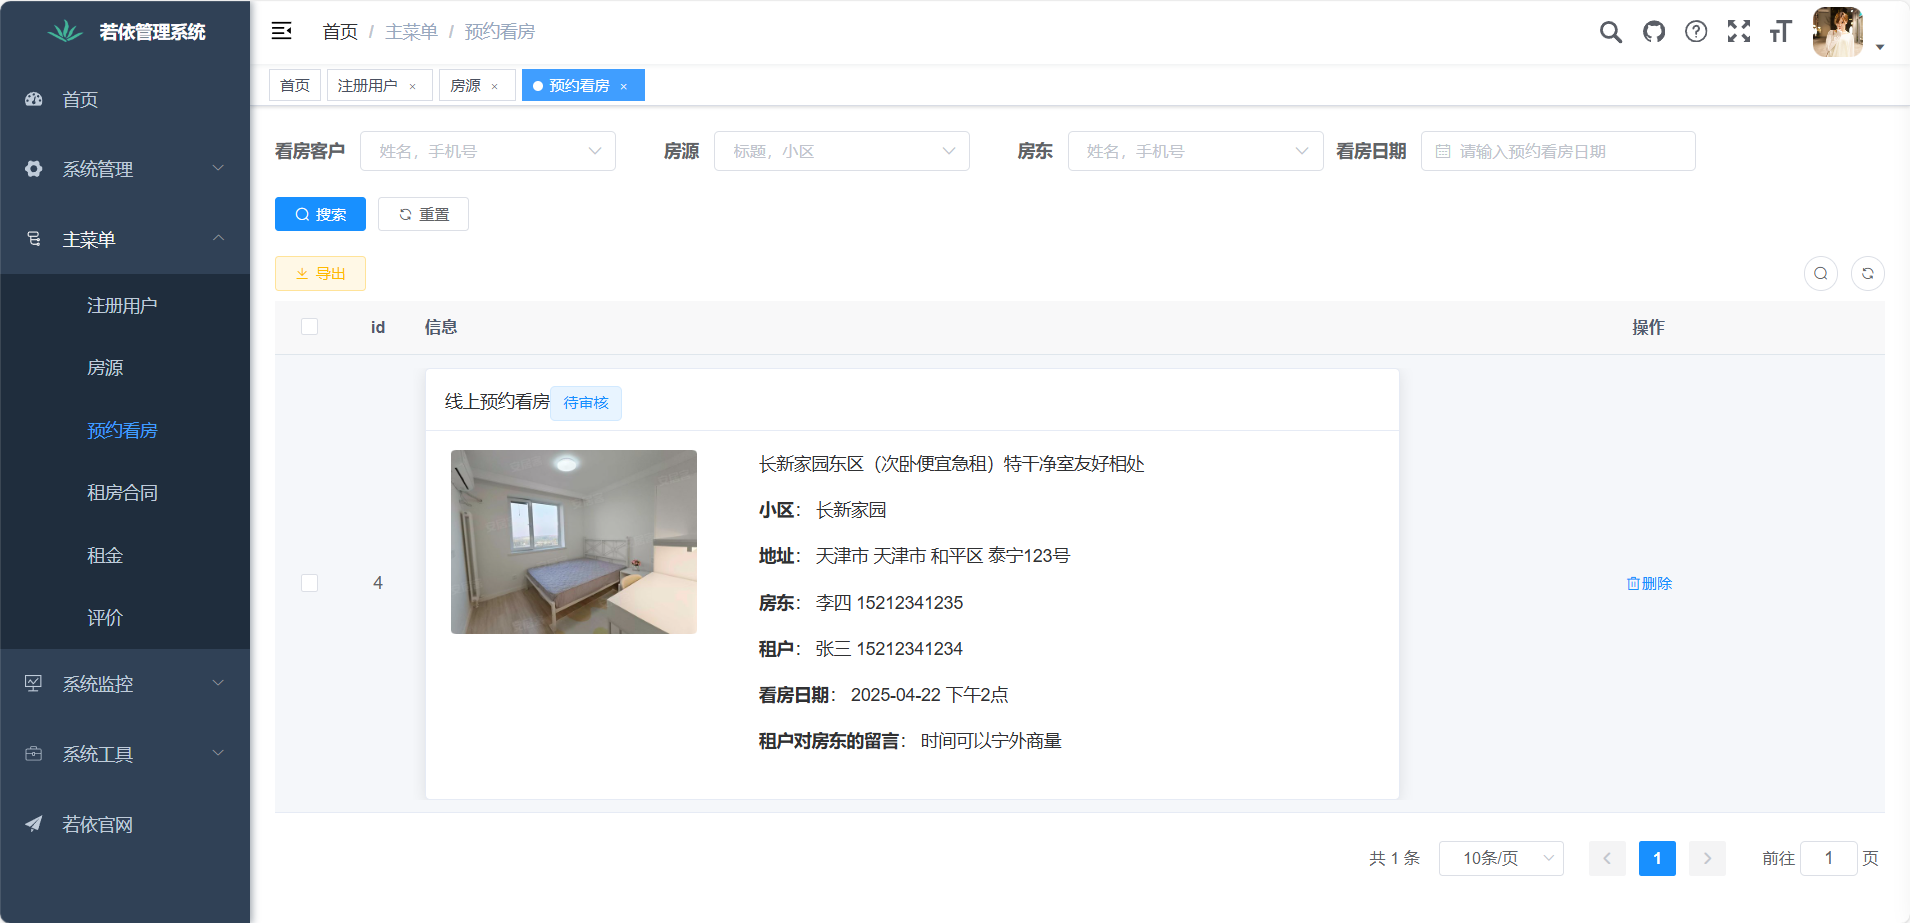Check the row with id 4
Screen dimensions: 1910x923
point(309,583)
